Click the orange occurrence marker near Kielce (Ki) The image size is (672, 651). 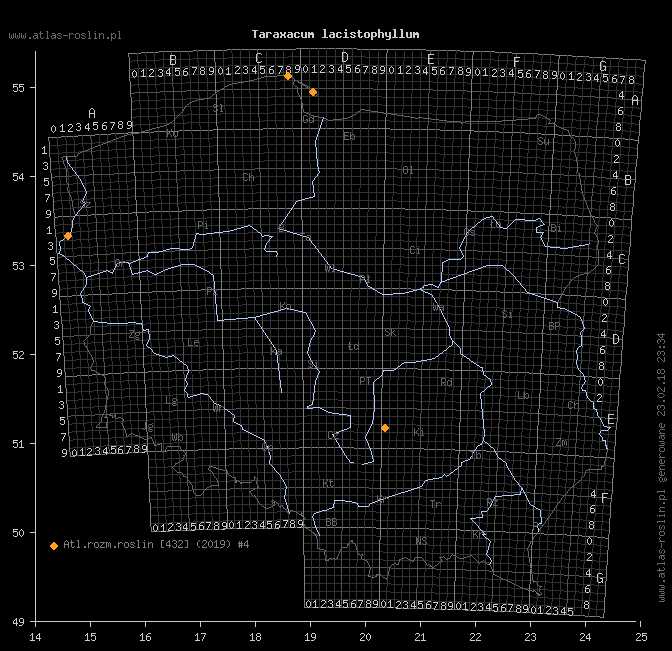(x=385, y=428)
